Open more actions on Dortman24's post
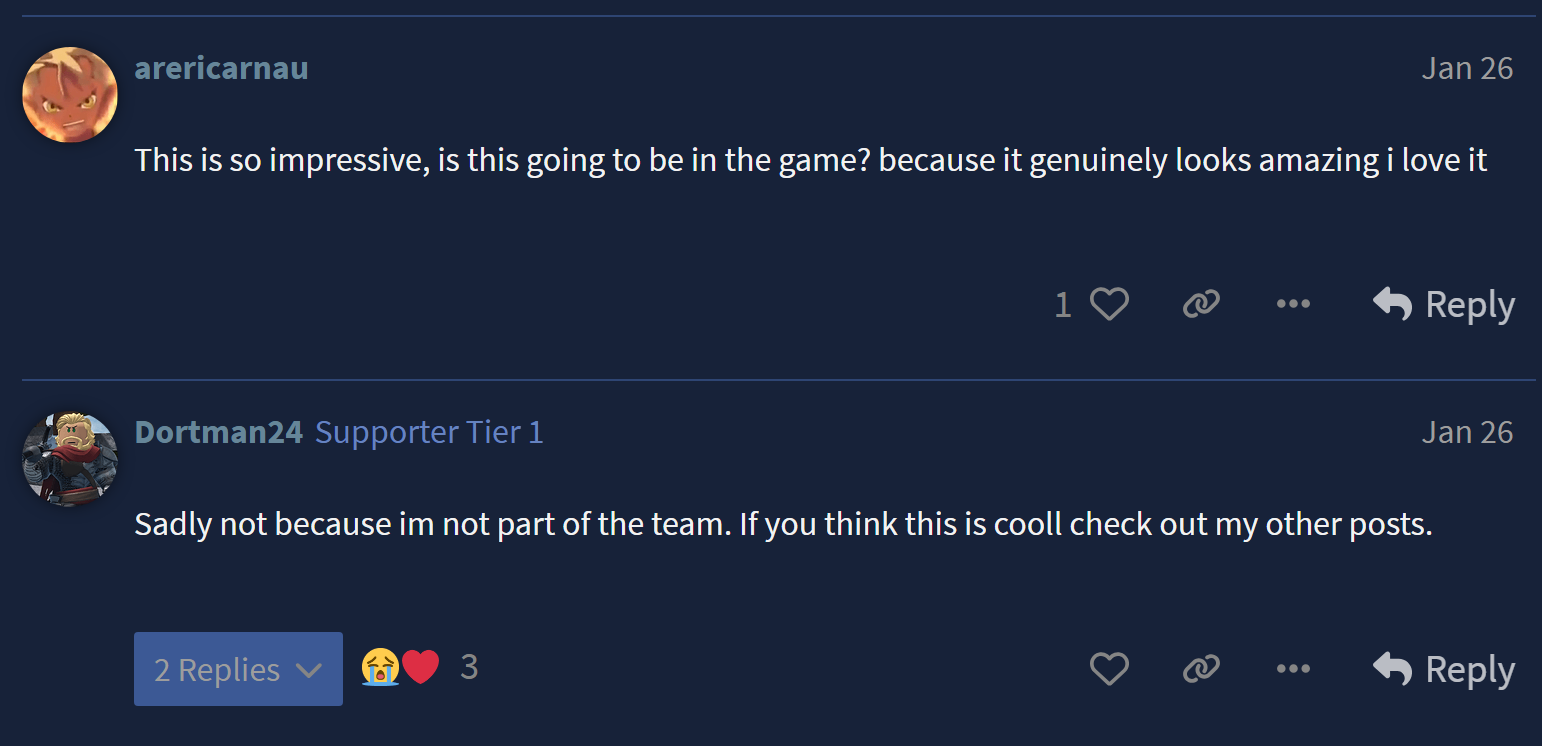Screen dimensions: 1542x746 [x=1293, y=669]
